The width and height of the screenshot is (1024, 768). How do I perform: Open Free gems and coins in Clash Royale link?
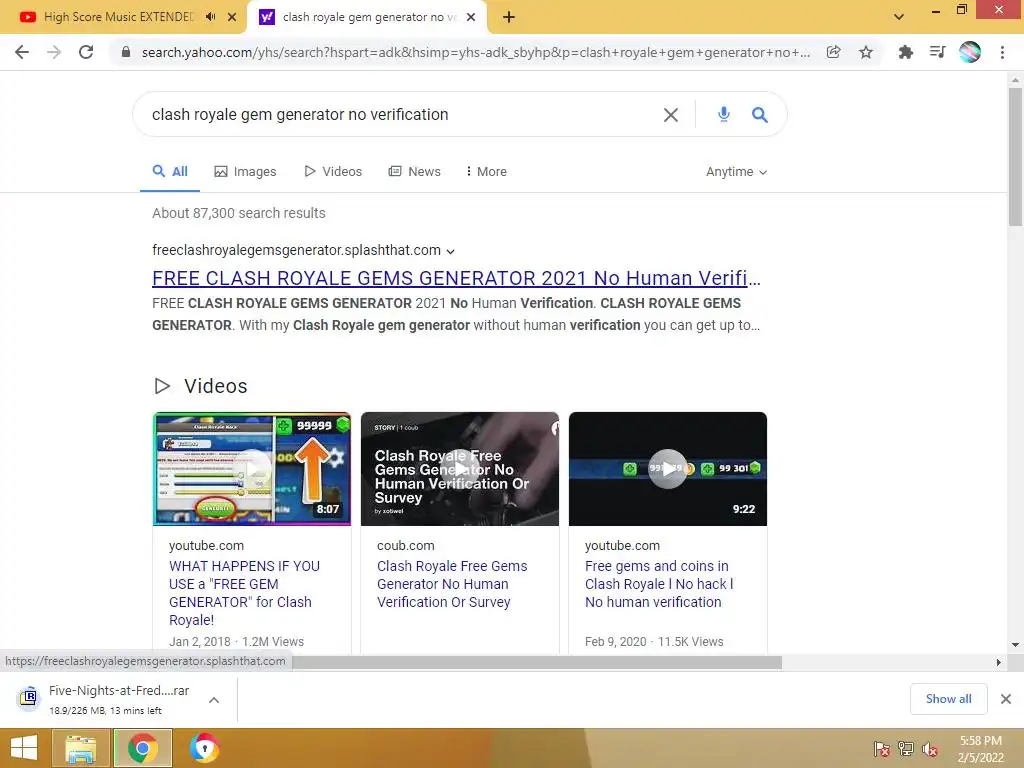coord(659,584)
